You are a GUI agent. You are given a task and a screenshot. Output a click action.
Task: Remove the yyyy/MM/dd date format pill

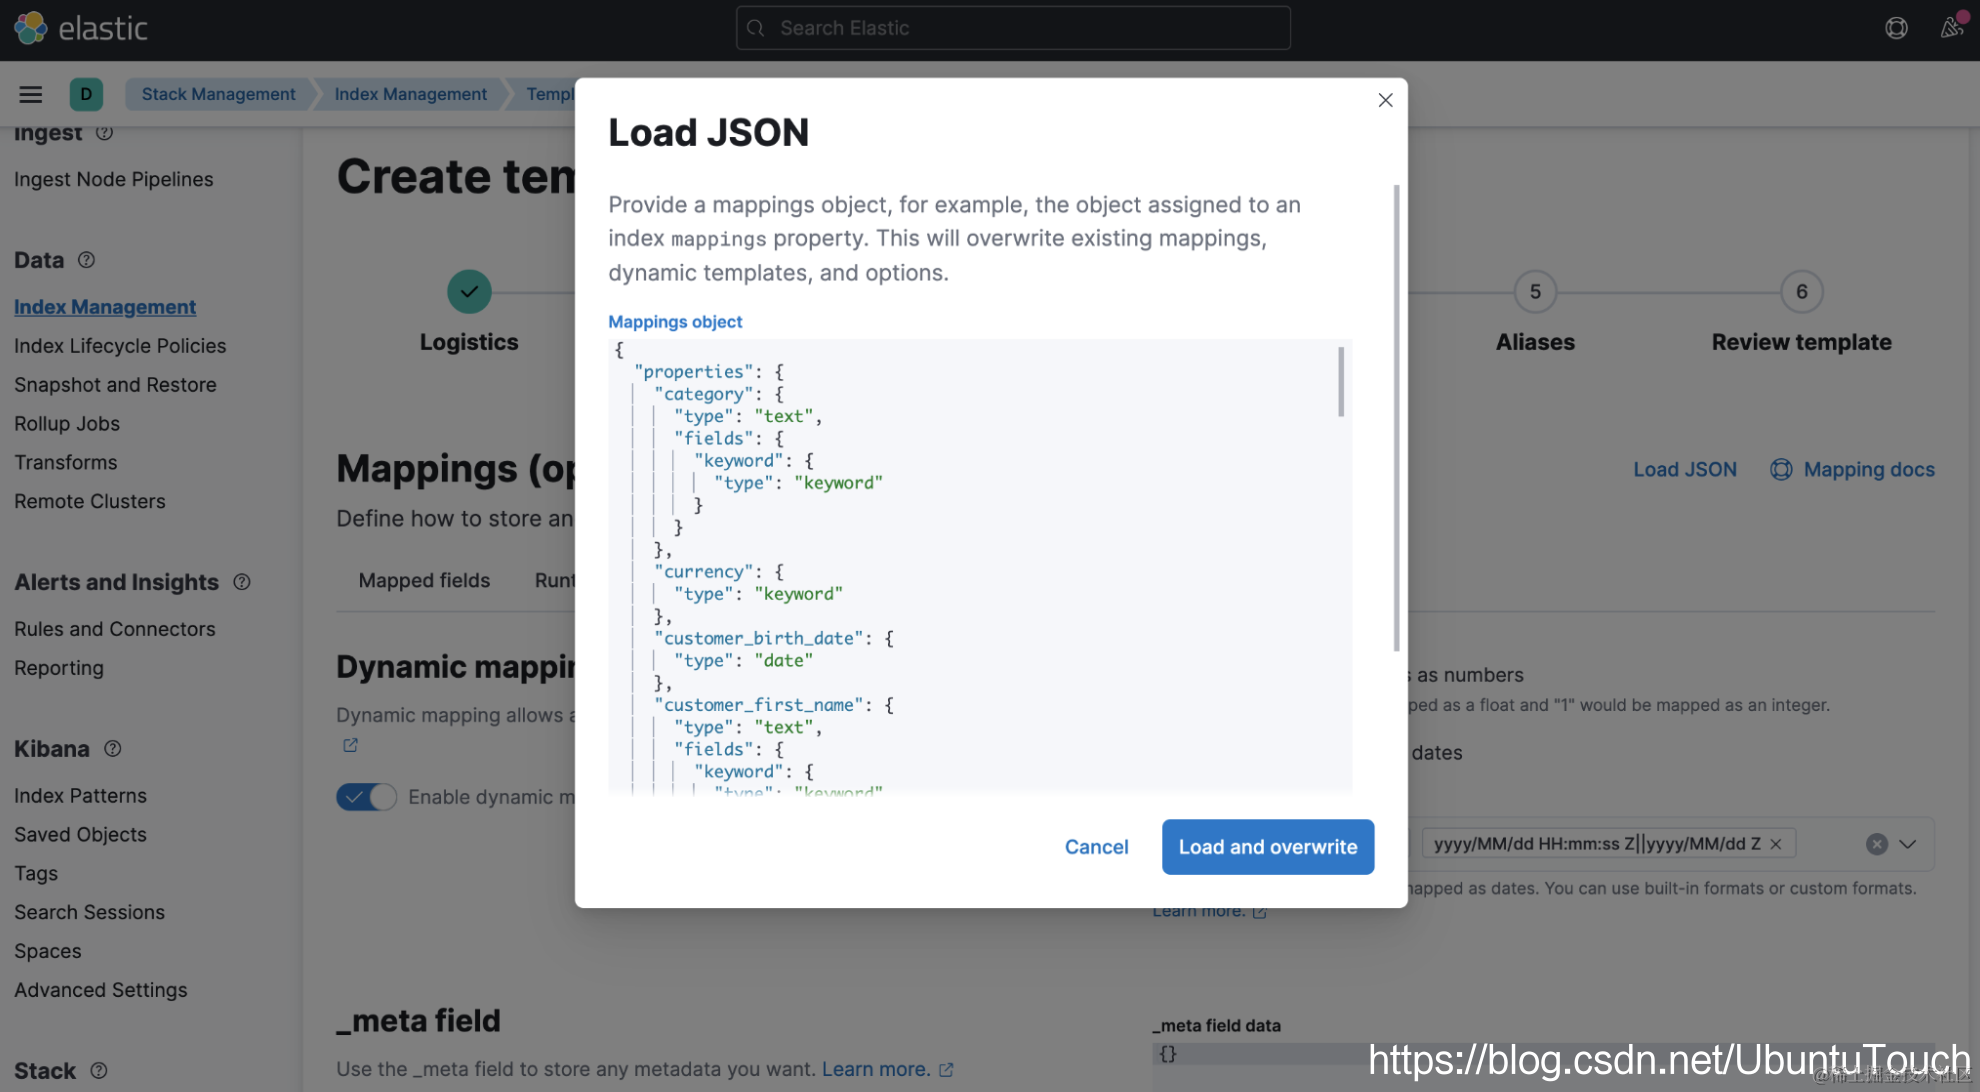pyautogui.click(x=1776, y=844)
